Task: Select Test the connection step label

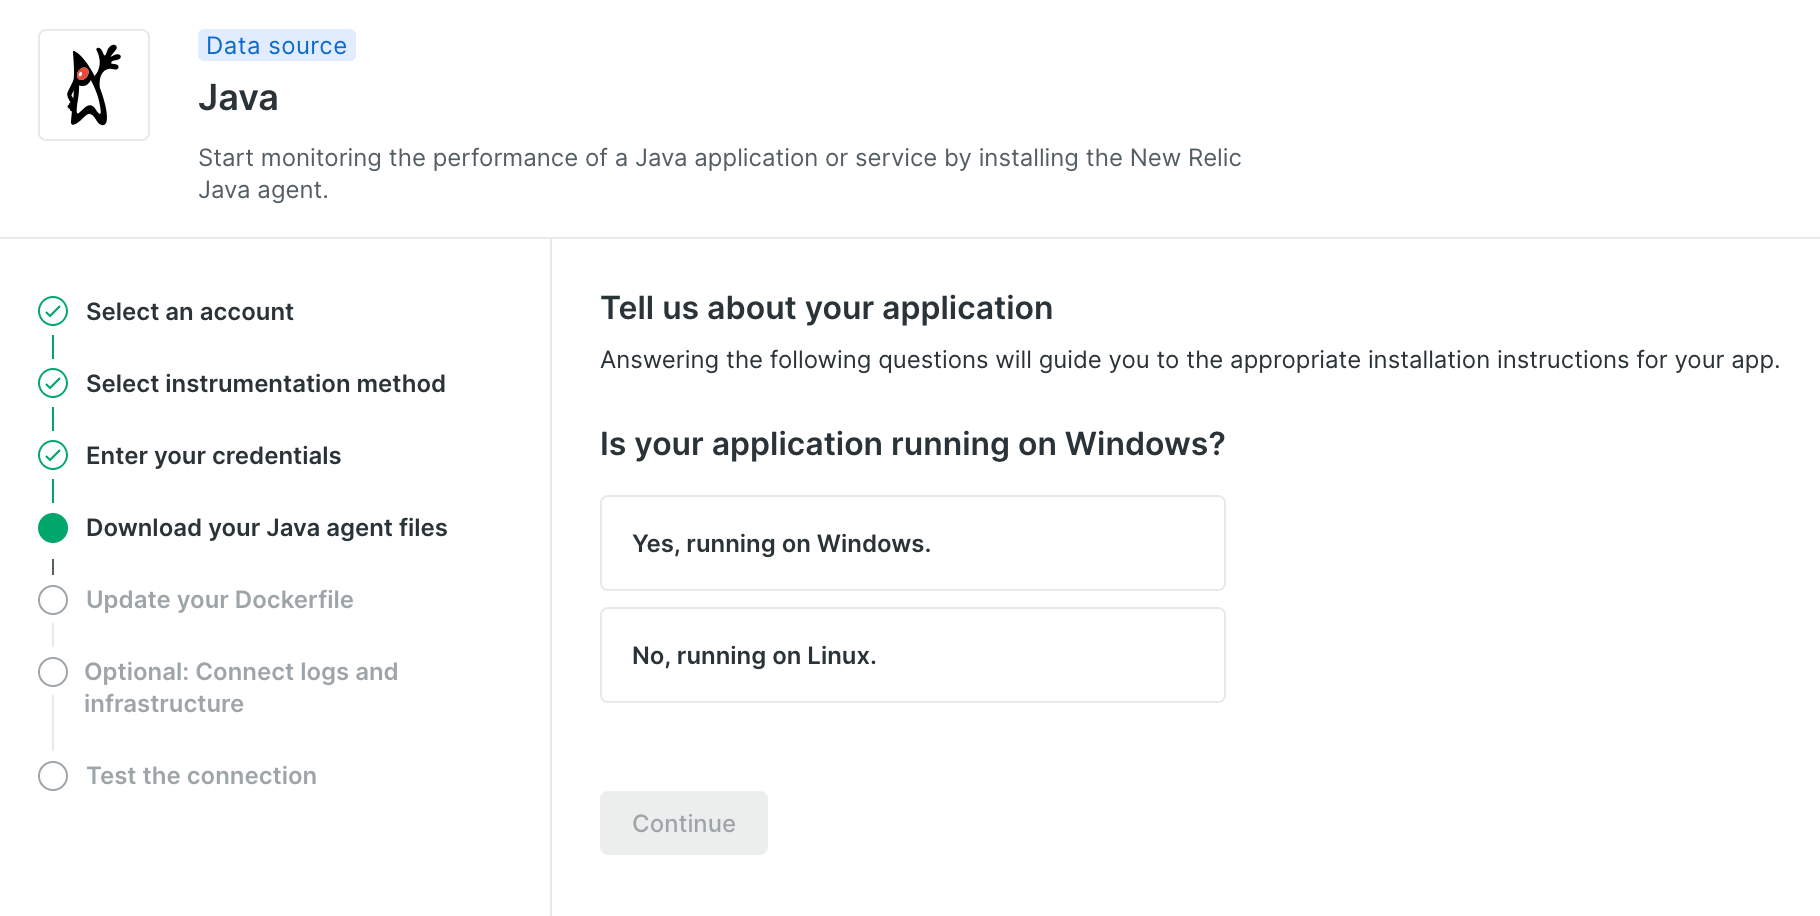Action: [x=202, y=776]
